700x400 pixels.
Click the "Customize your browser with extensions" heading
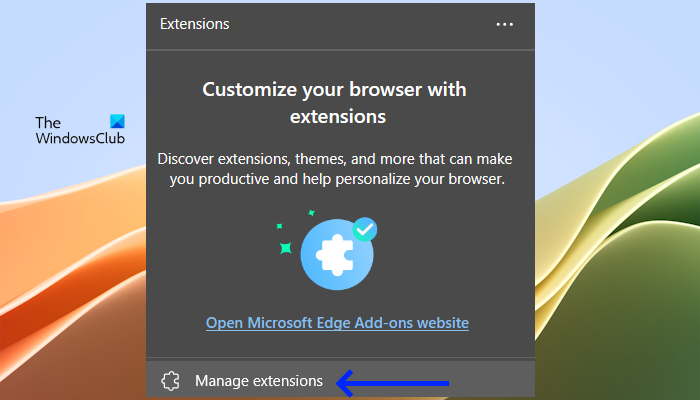point(336,102)
